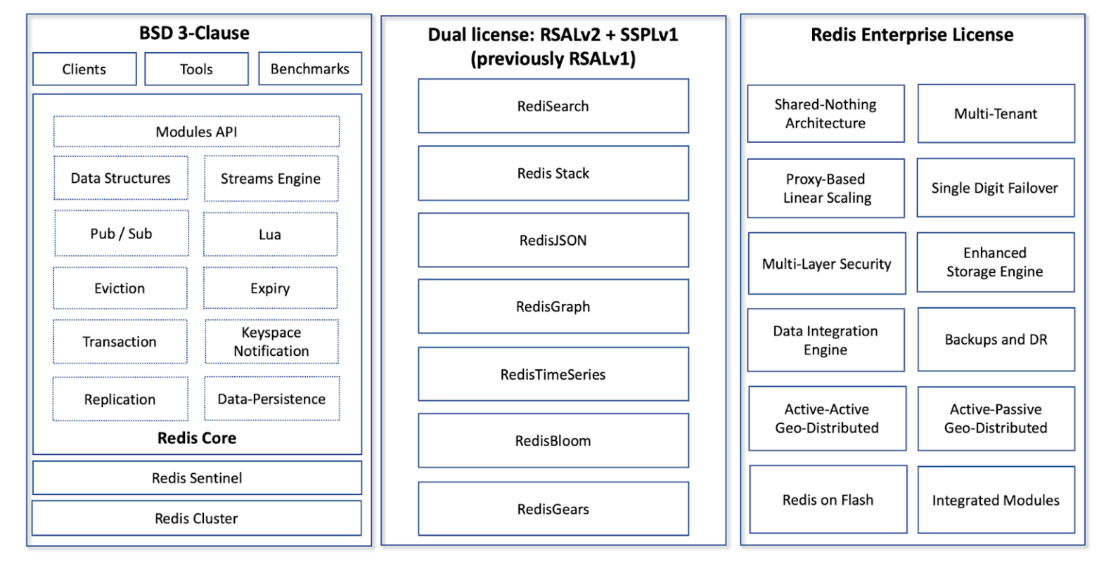Viewport: 1120px width, 574px height.
Task: Click the Data Structures box
Action: 121,178
